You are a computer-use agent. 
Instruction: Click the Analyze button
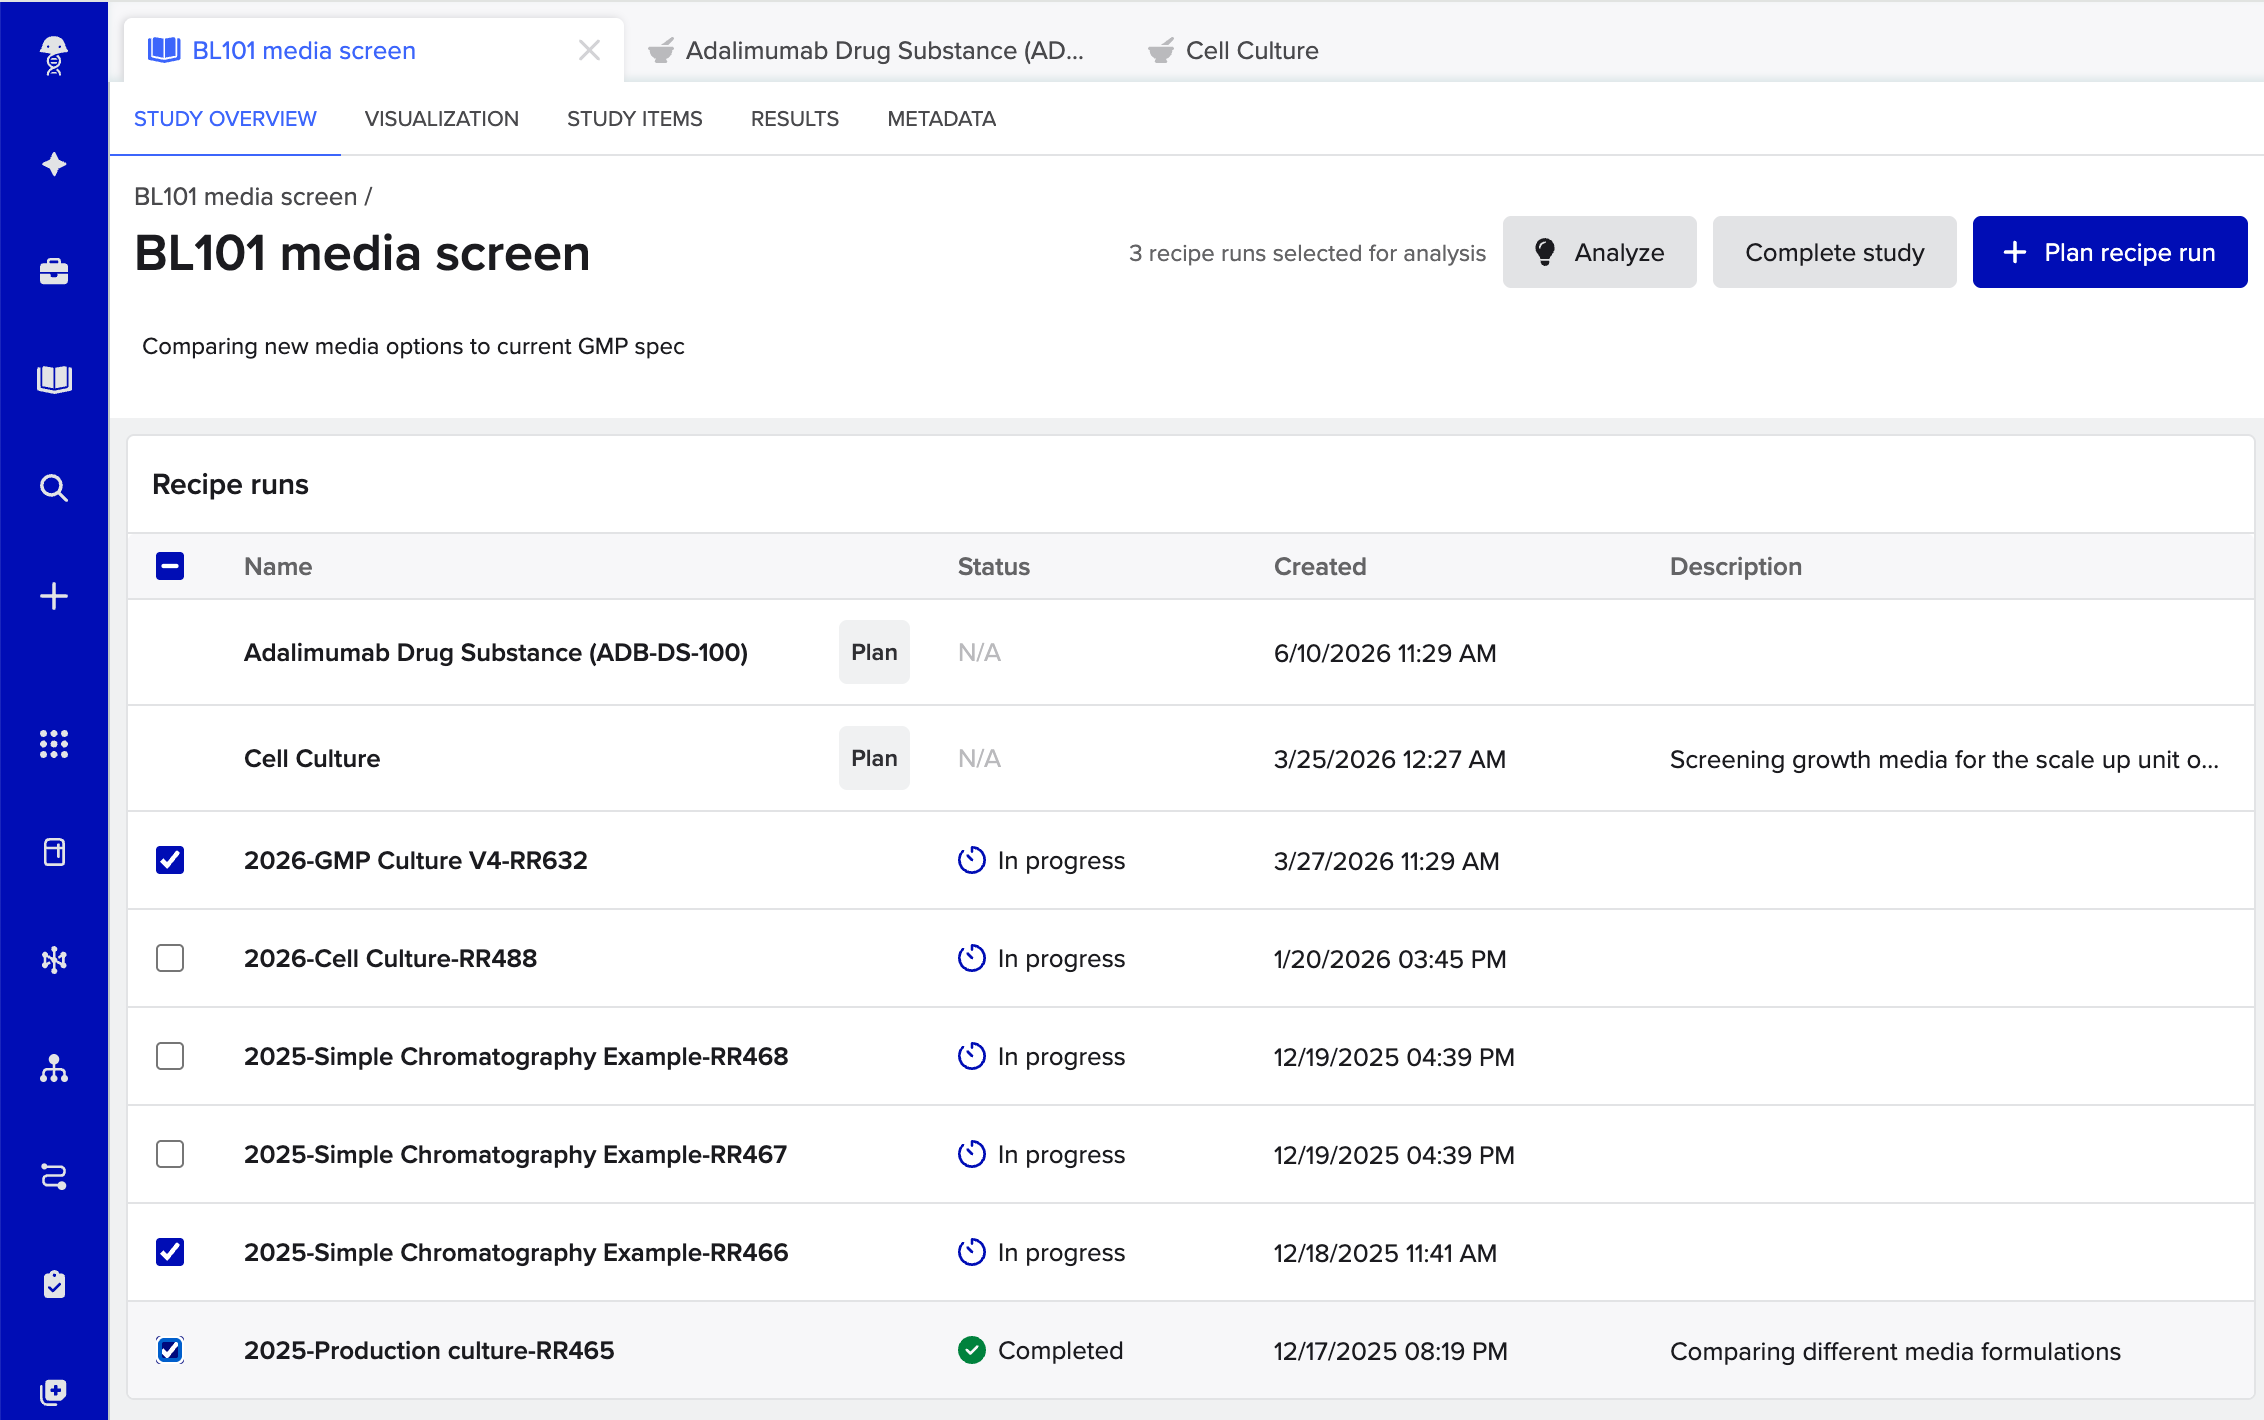(1600, 252)
